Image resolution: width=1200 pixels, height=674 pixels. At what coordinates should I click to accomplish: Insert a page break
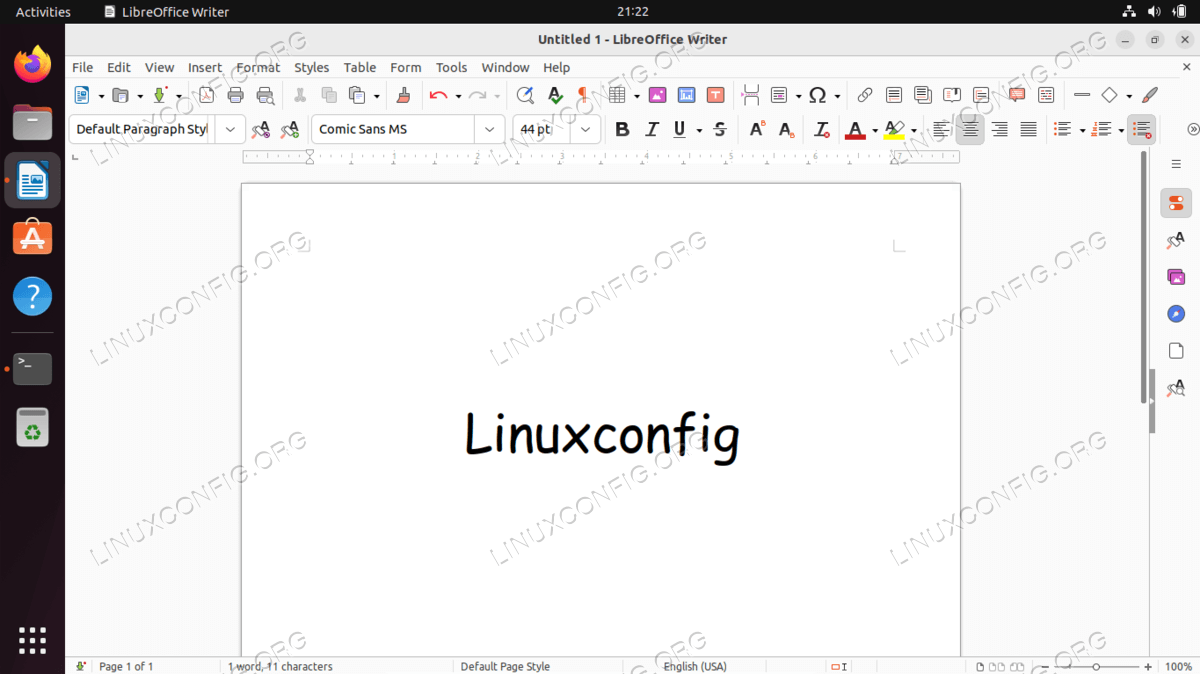[x=750, y=95]
